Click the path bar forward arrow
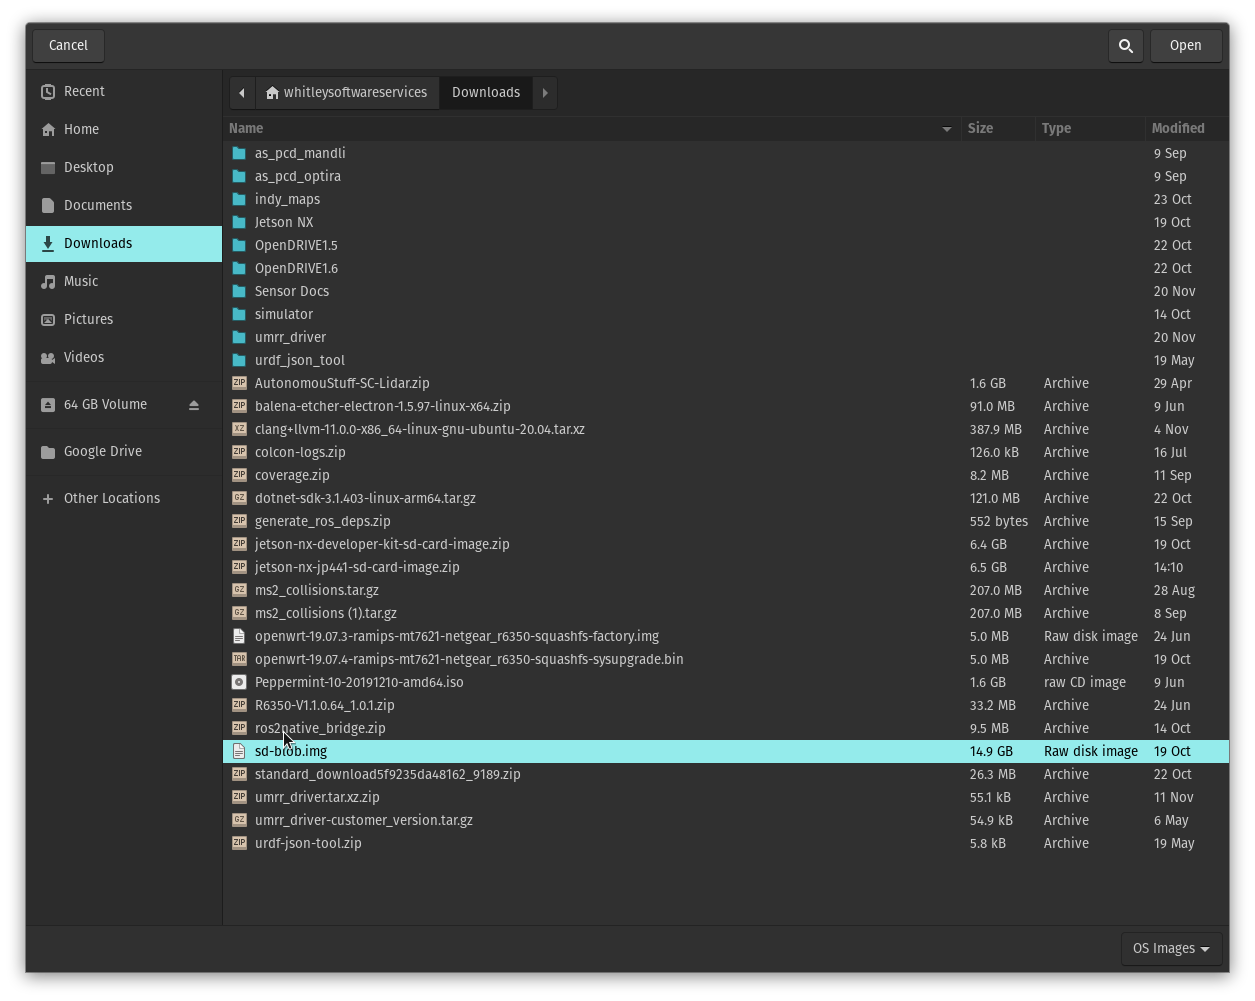 tap(545, 93)
